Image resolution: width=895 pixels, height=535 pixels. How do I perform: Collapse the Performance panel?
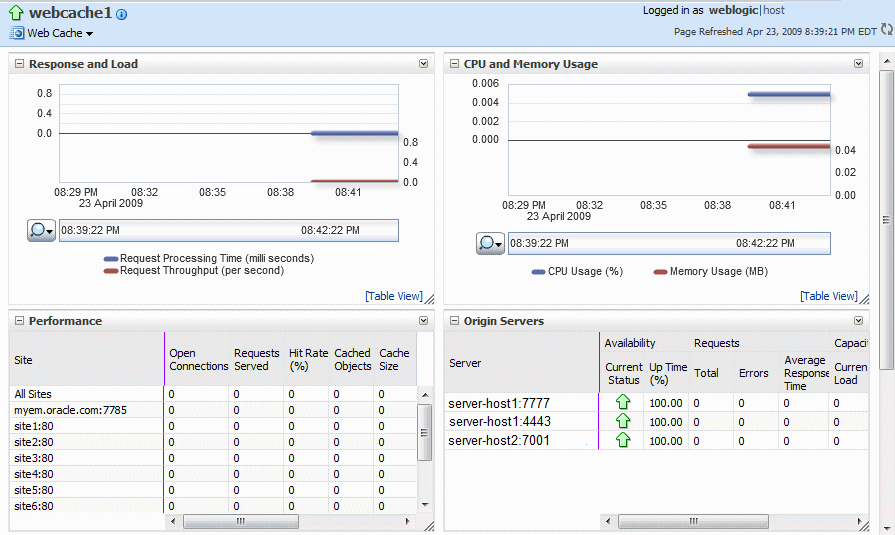(x=19, y=321)
